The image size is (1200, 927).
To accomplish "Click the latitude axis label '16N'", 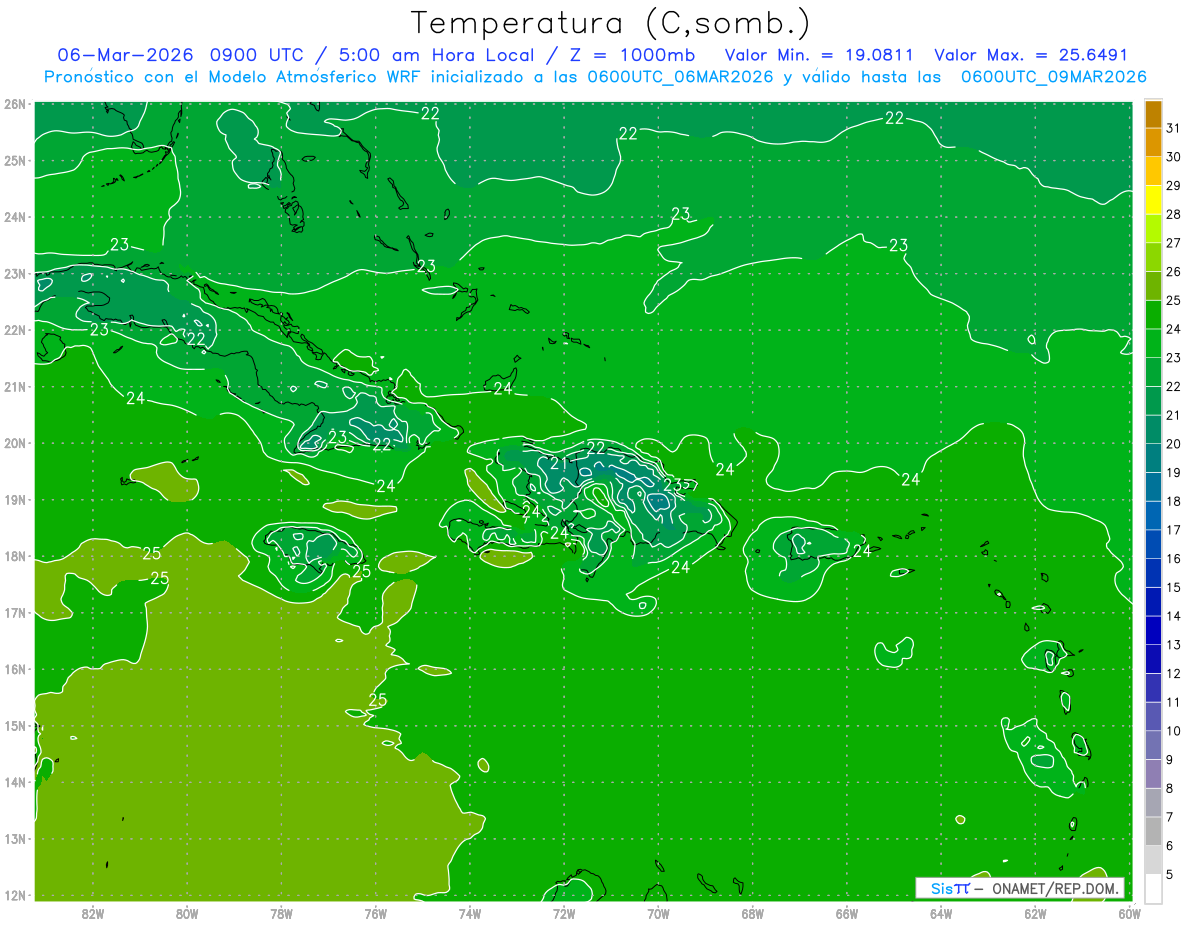I will pyautogui.click(x=15, y=669).
